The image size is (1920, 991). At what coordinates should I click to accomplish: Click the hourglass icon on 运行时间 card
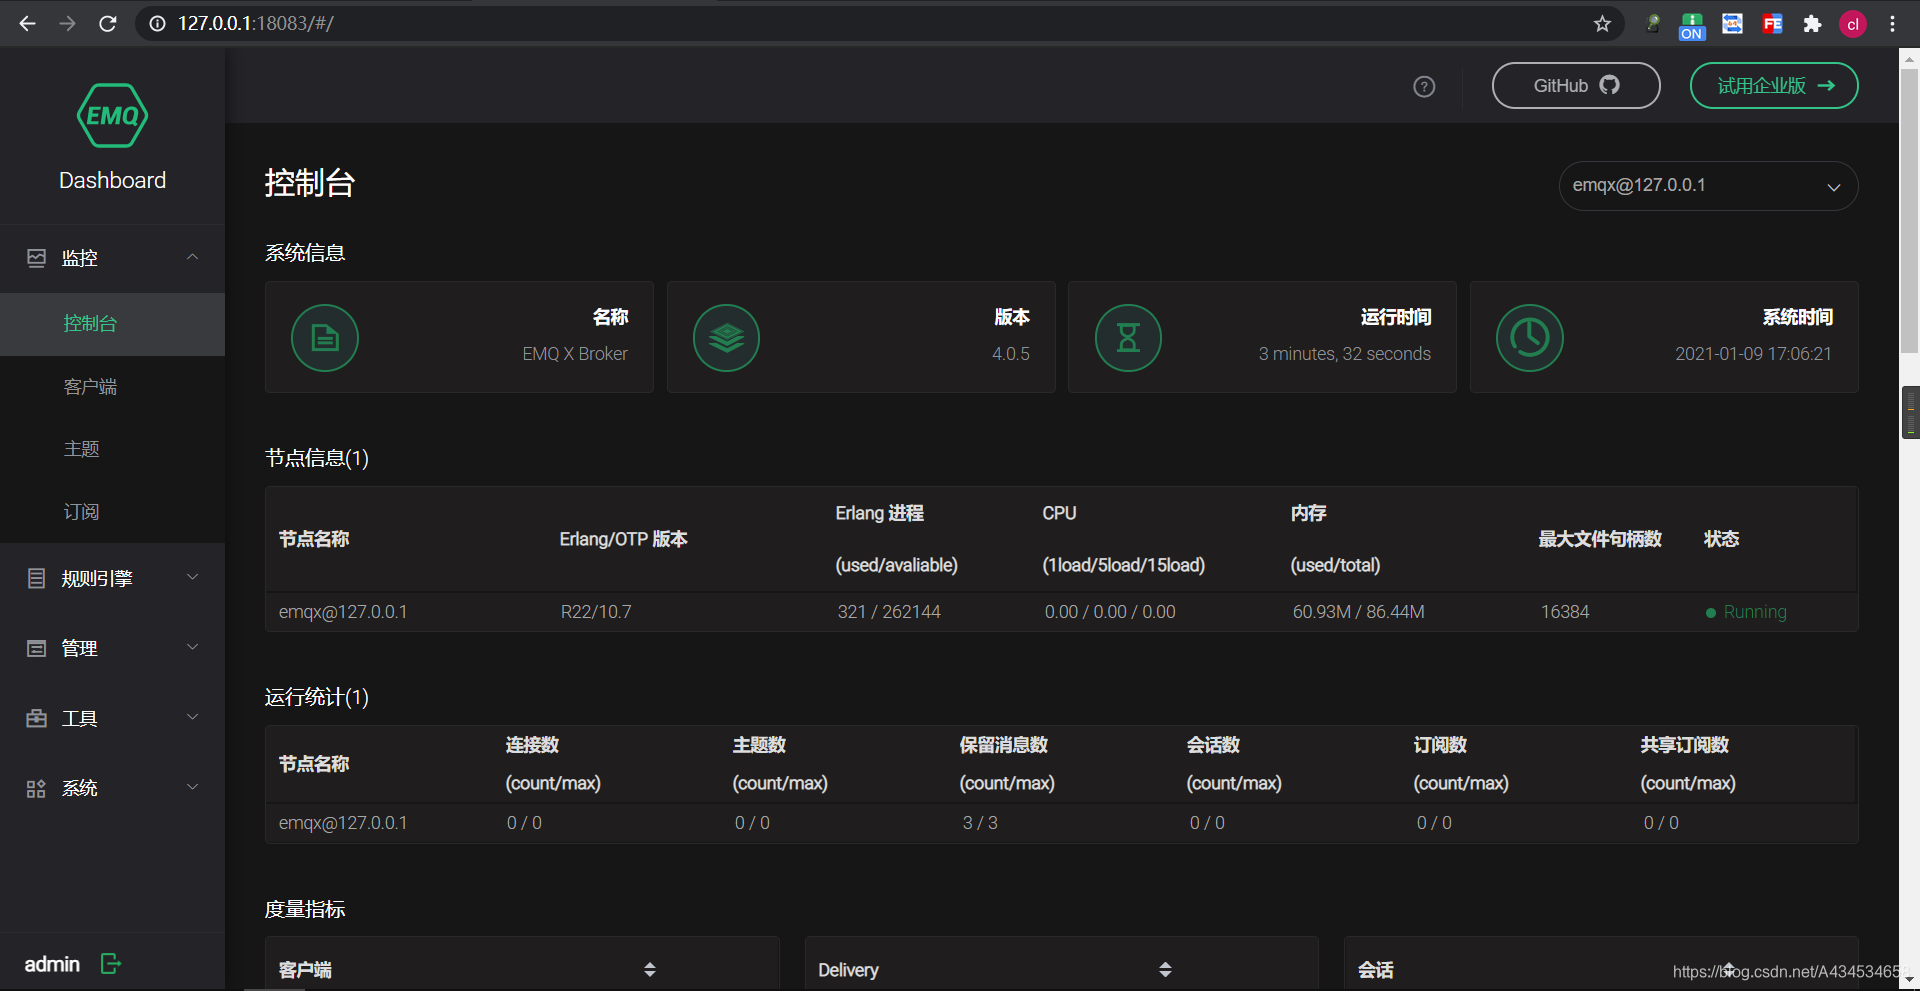click(1128, 338)
